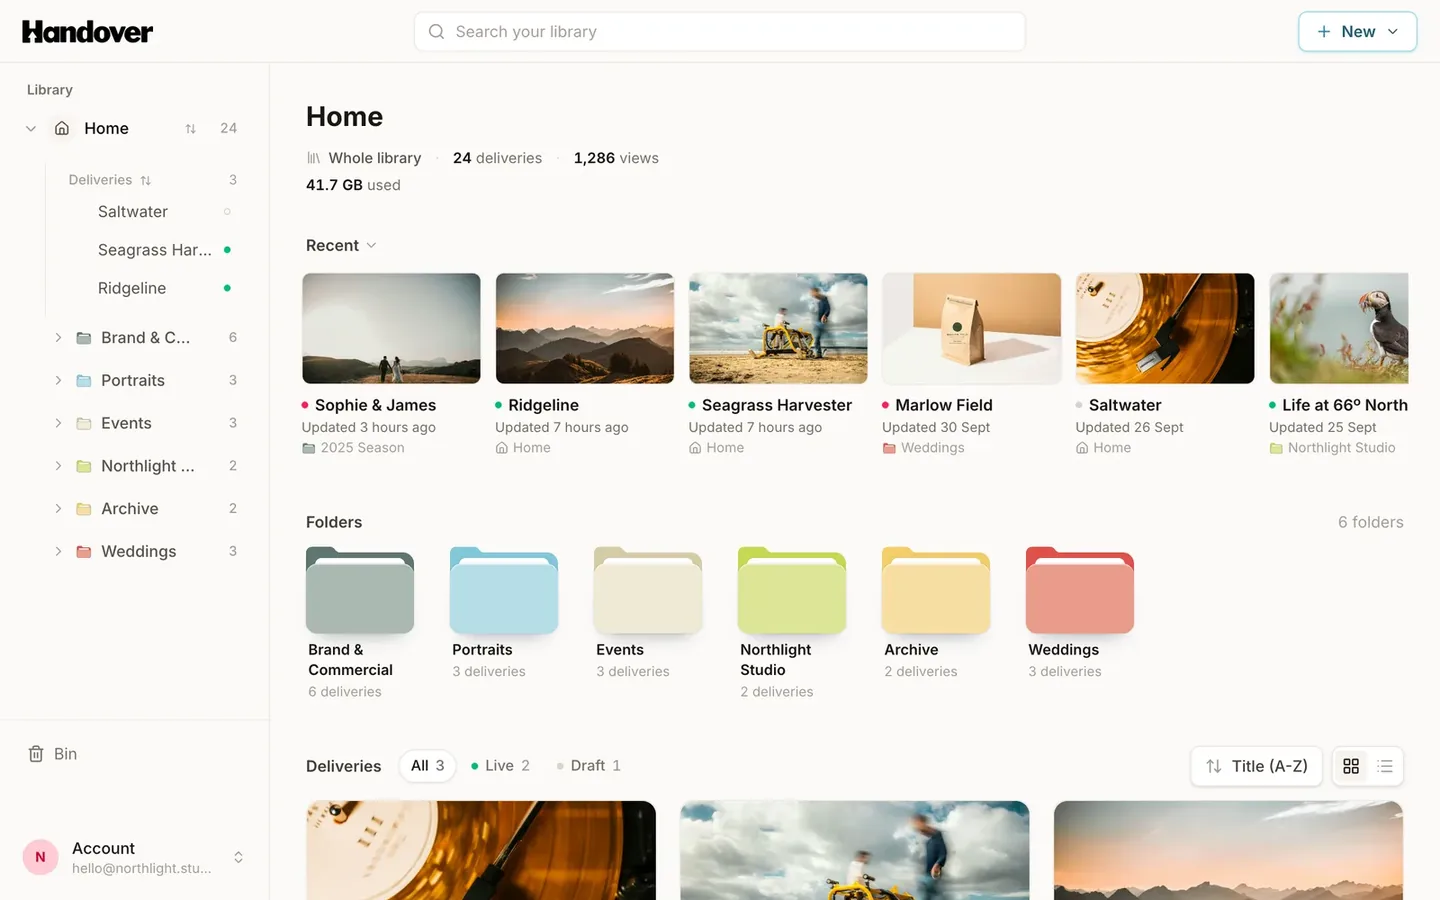Open the Sophie & James thumbnail
Image resolution: width=1440 pixels, height=900 pixels.
pyautogui.click(x=391, y=328)
